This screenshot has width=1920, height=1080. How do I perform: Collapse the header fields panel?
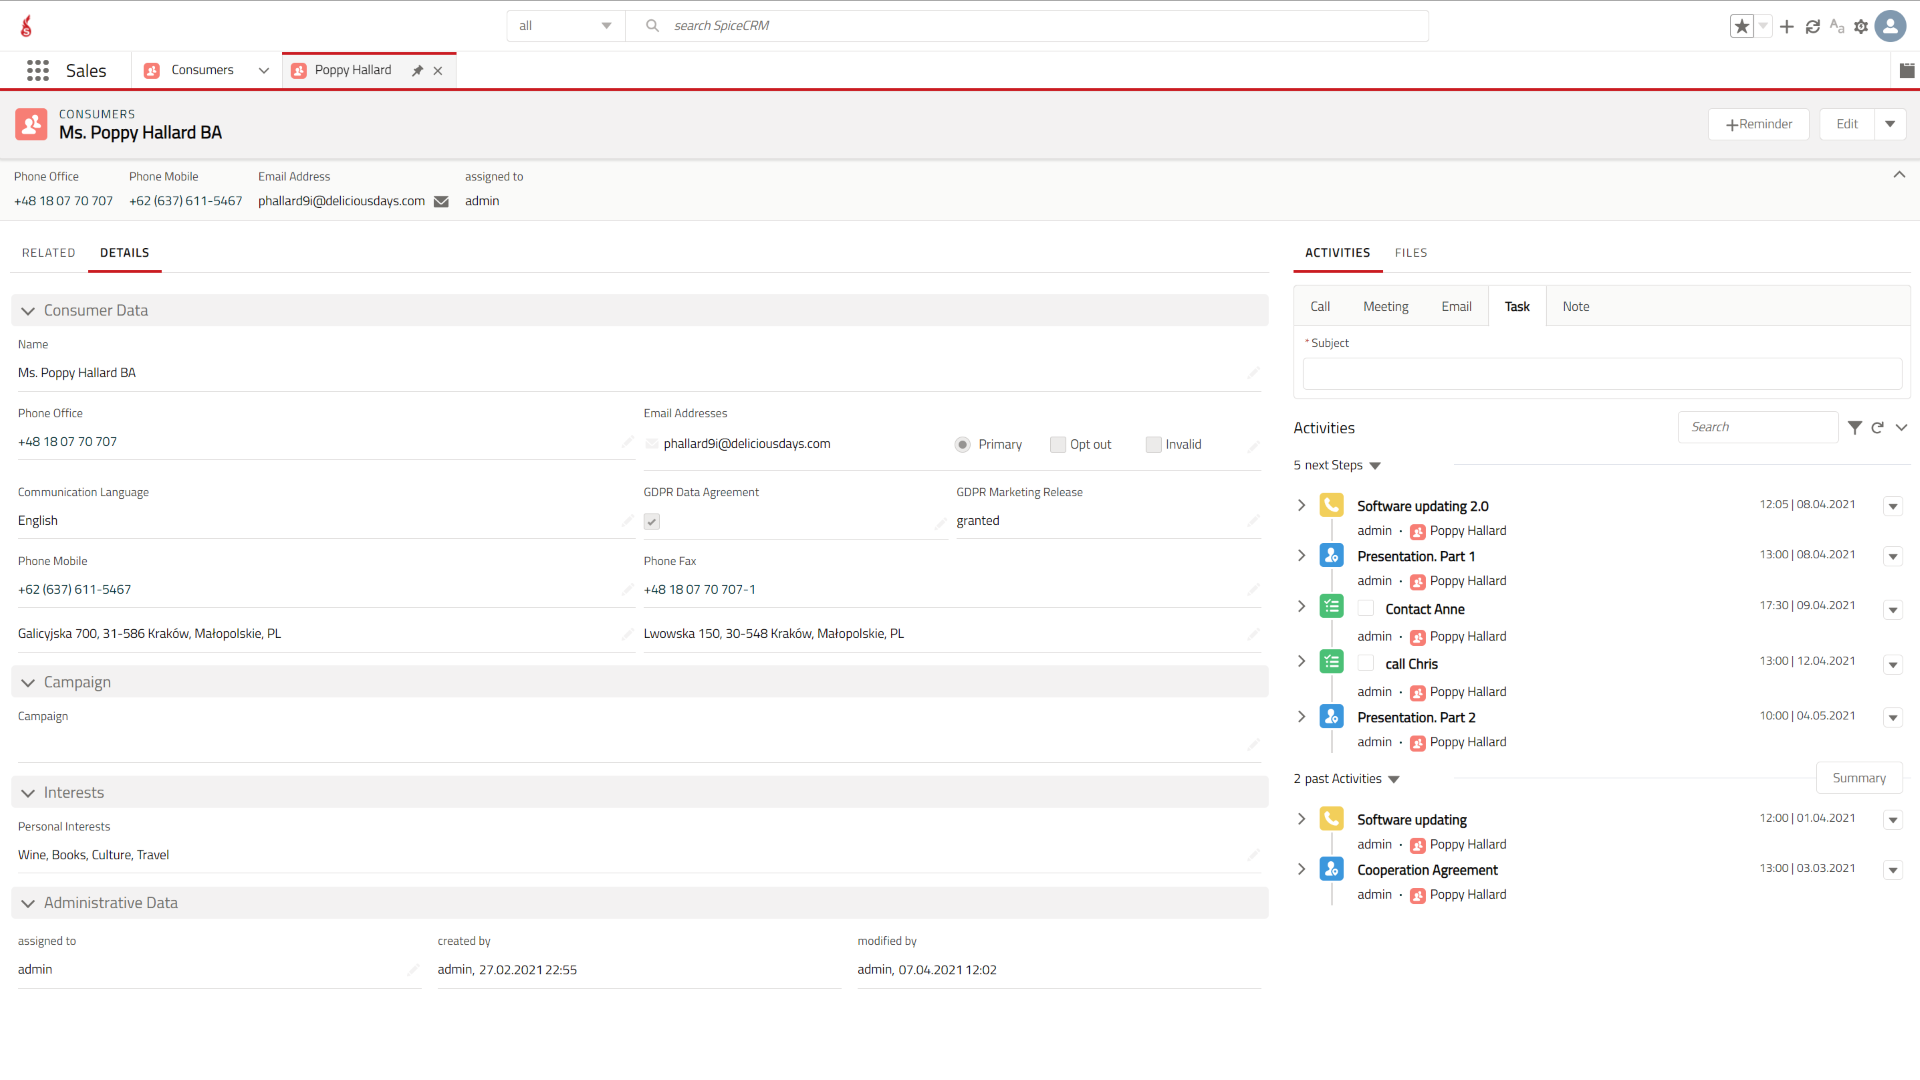pos(1899,175)
